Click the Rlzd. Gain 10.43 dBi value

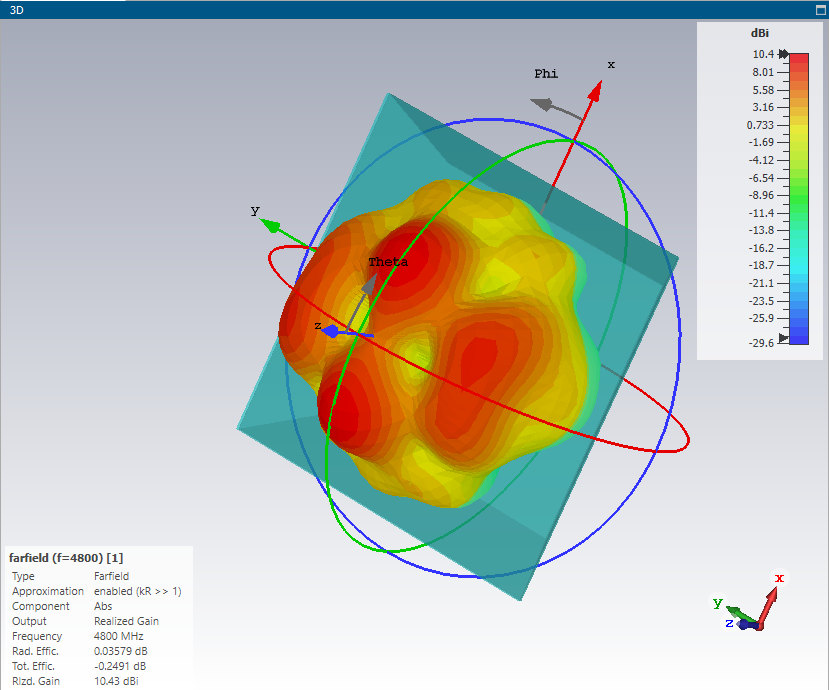[x=116, y=681]
